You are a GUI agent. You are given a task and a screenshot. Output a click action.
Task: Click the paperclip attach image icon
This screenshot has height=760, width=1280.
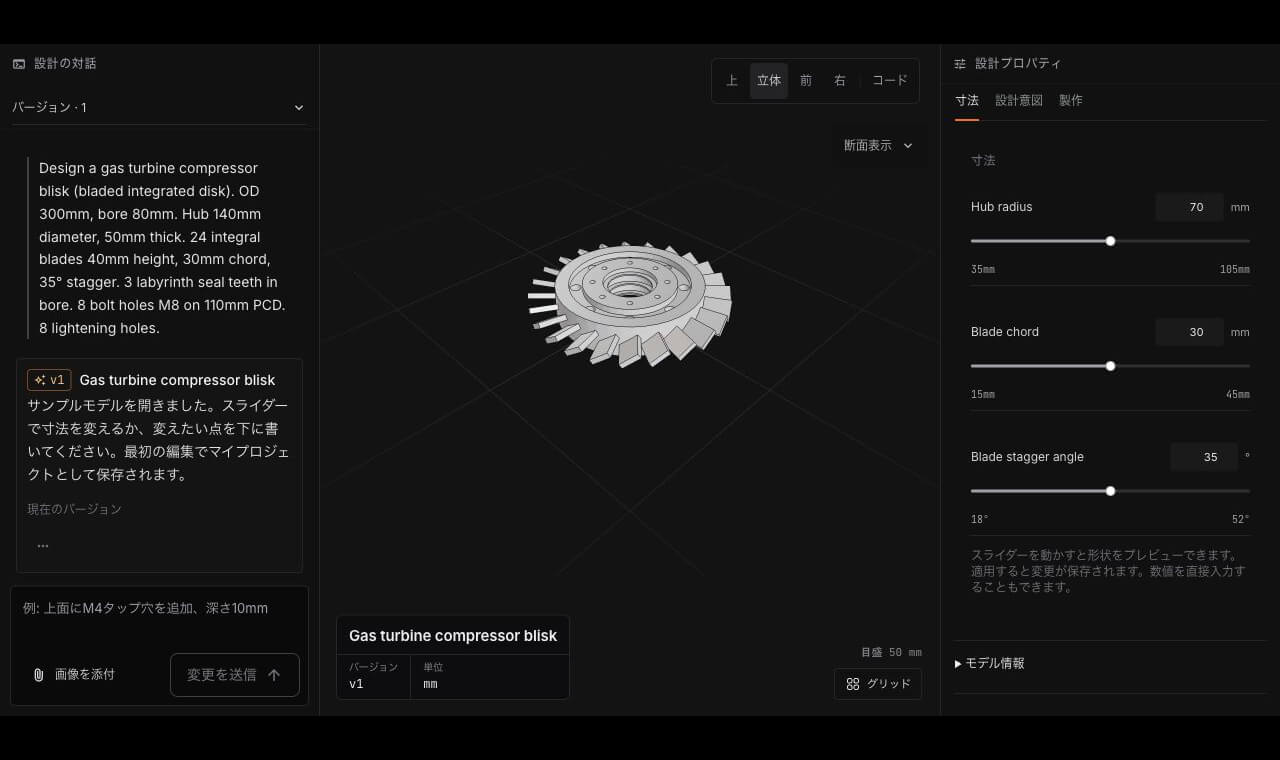click(x=38, y=675)
